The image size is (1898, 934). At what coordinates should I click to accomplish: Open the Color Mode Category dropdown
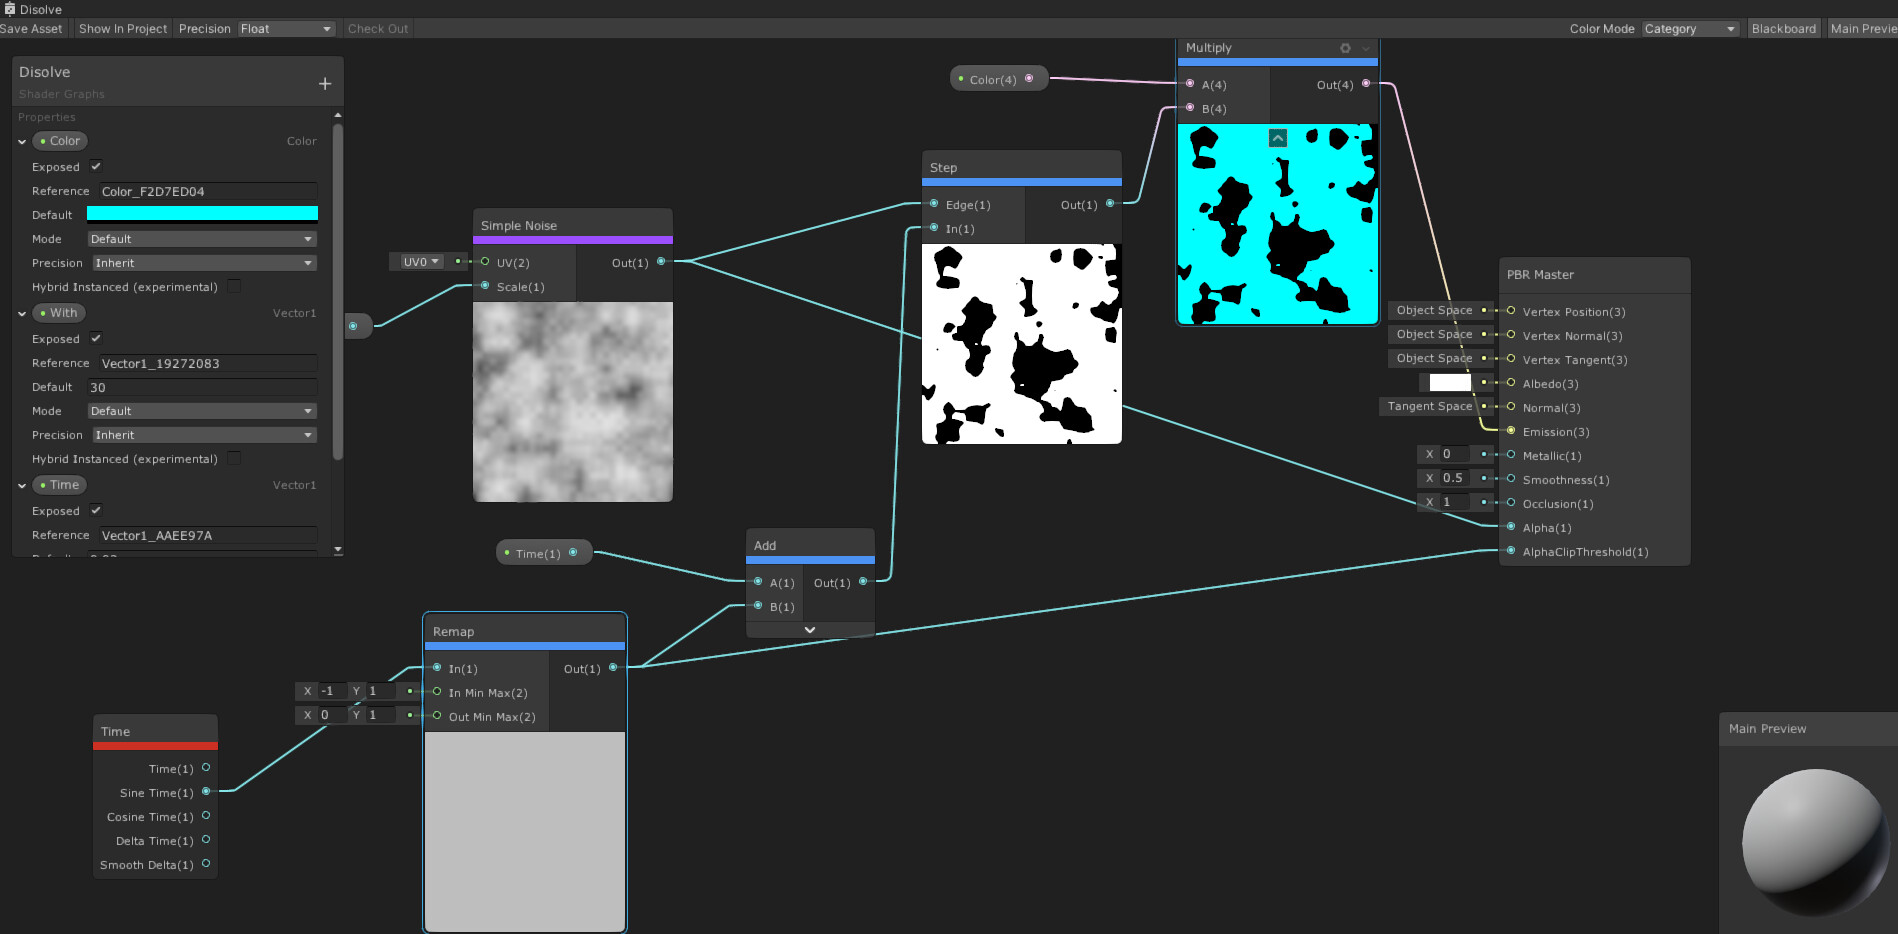click(x=1690, y=28)
